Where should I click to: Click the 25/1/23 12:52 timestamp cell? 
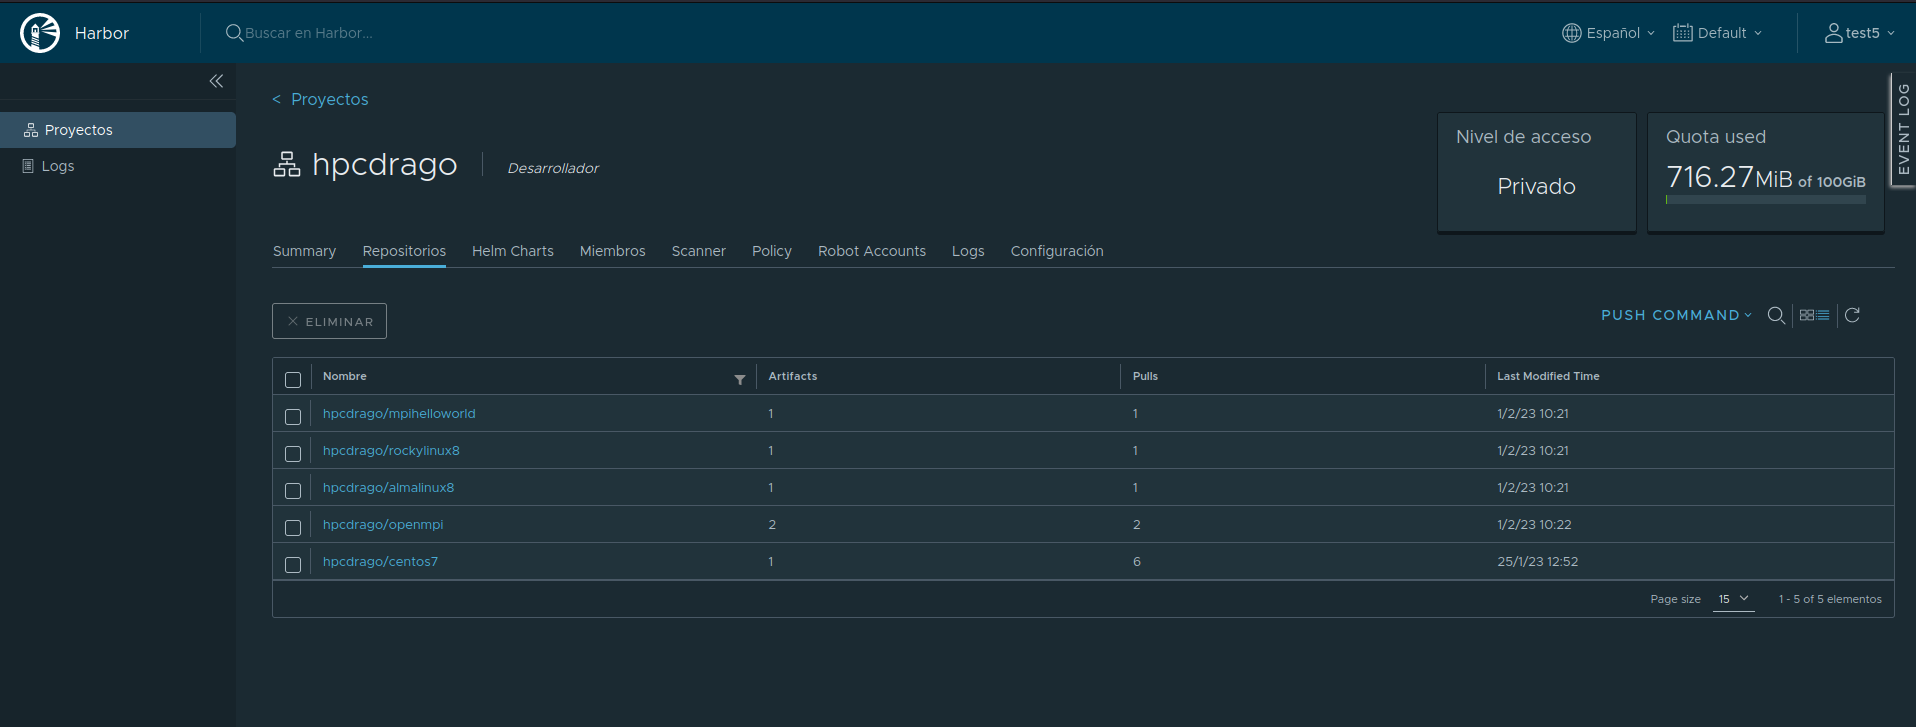[x=1537, y=561]
